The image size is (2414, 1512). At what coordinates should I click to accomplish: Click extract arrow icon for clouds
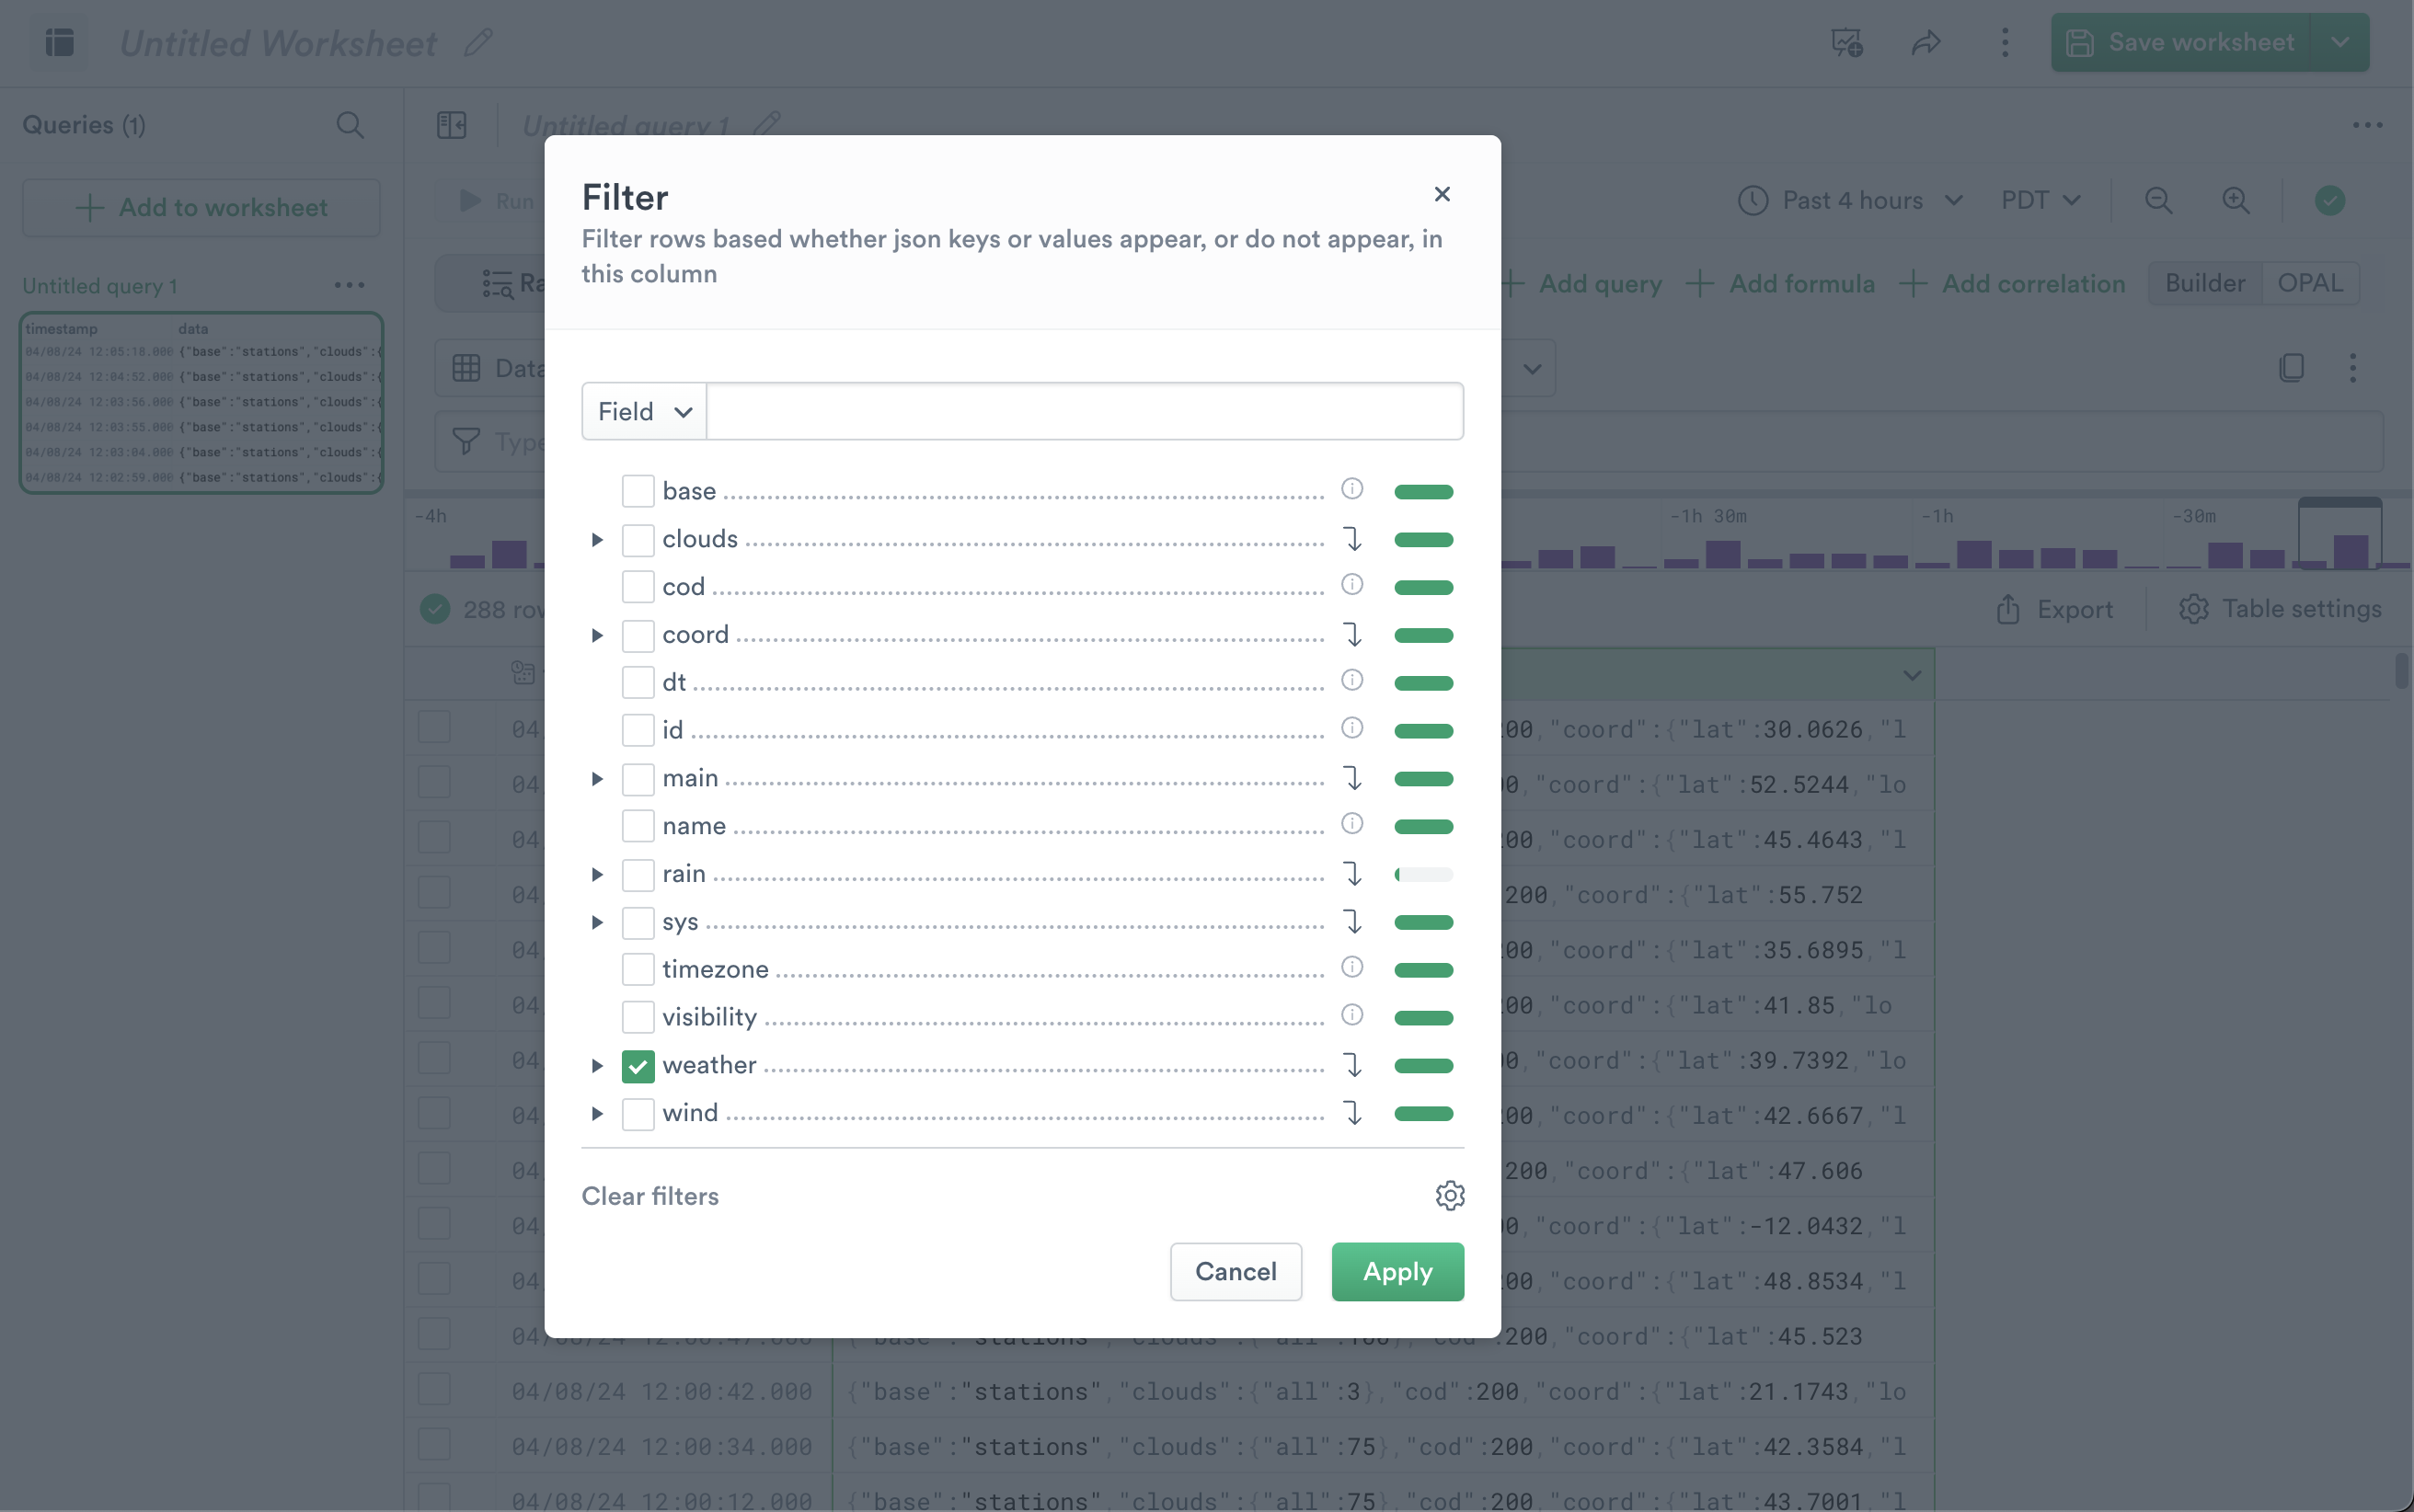(1352, 539)
